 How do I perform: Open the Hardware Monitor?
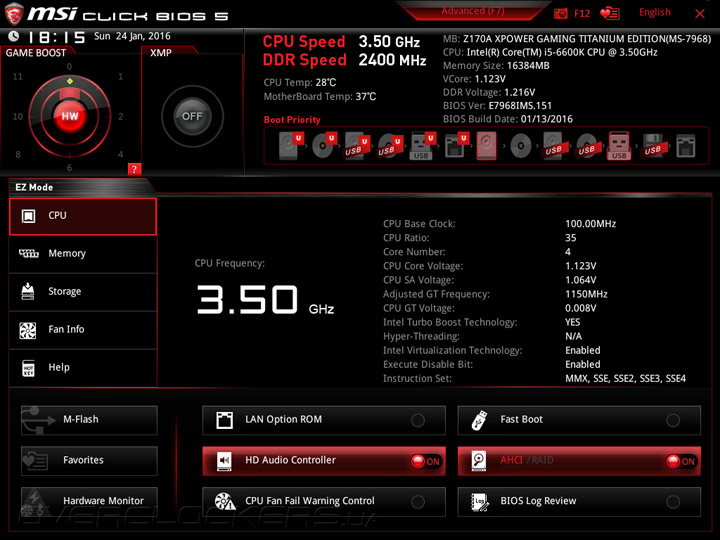tap(89, 501)
